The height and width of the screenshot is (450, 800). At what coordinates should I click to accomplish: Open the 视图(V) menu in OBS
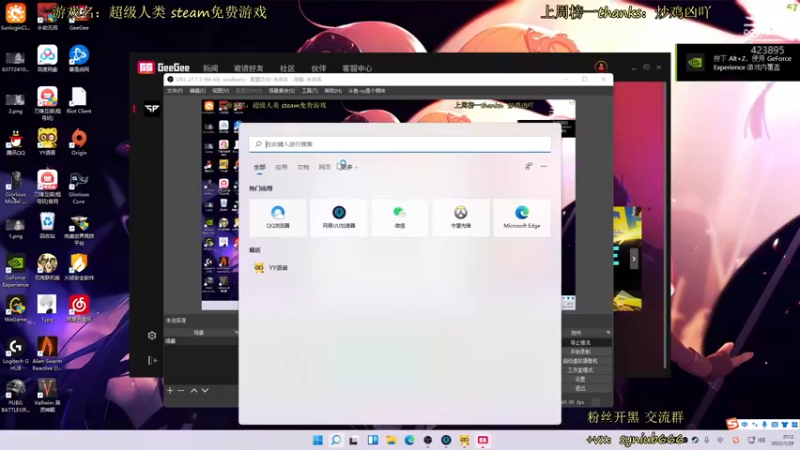pyautogui.click(x=220, y=91)
